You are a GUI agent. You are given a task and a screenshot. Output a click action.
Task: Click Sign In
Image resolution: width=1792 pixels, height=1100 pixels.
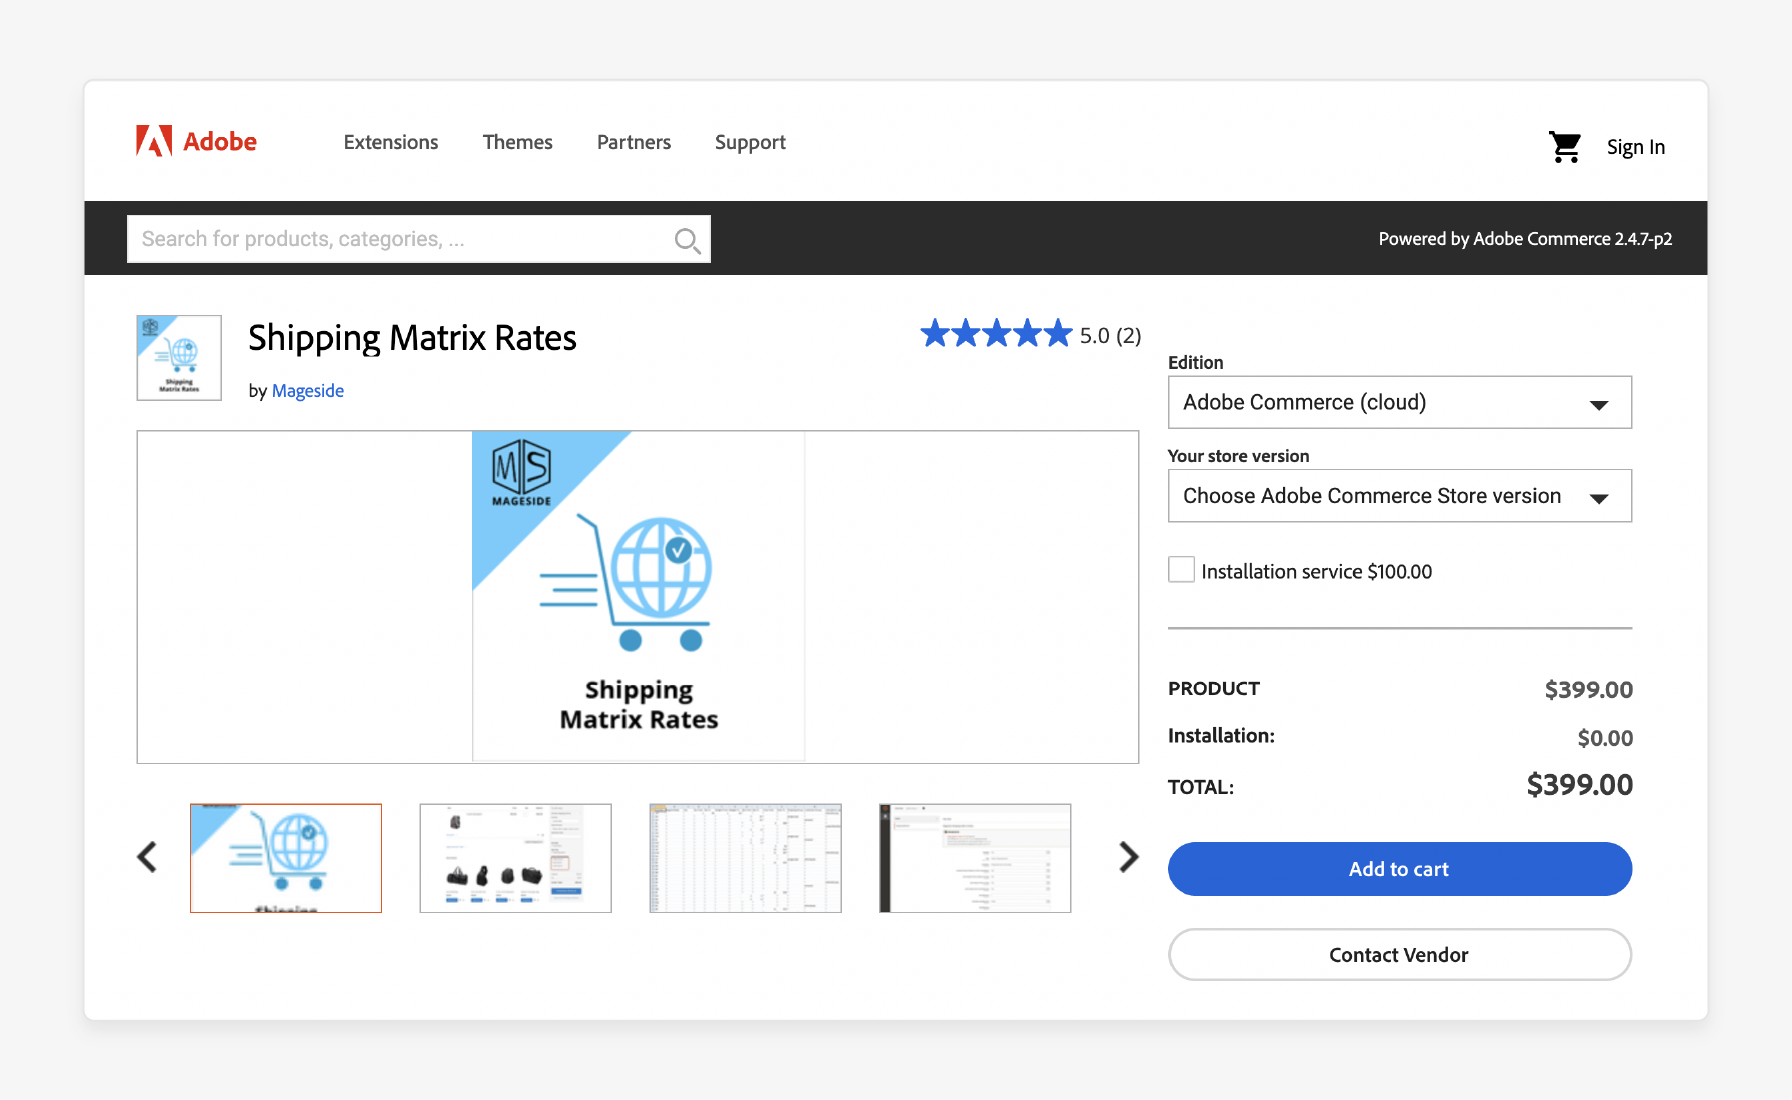1636,147
